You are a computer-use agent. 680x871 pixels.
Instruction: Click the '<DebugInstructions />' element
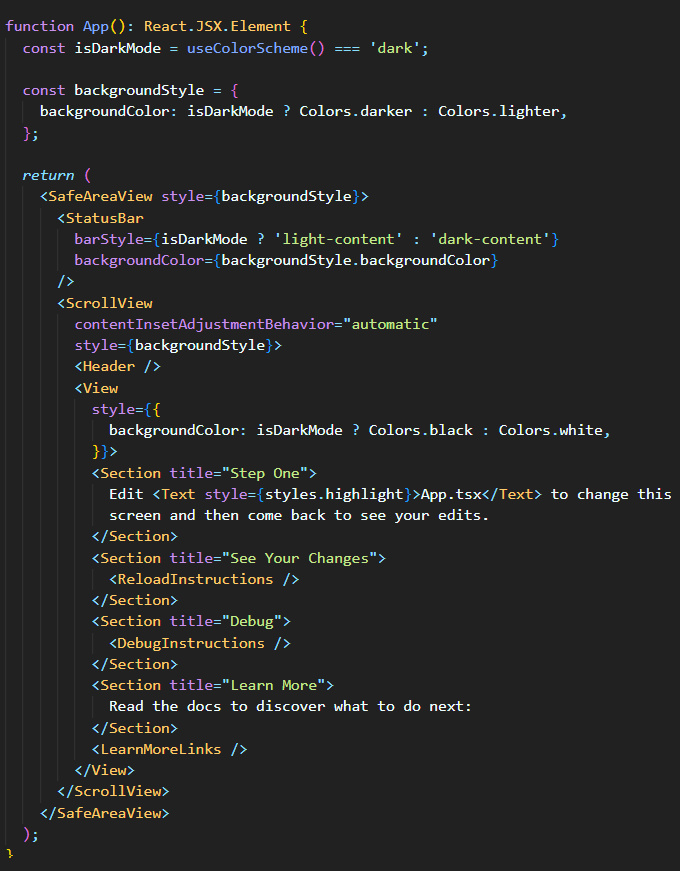(199, 643)
